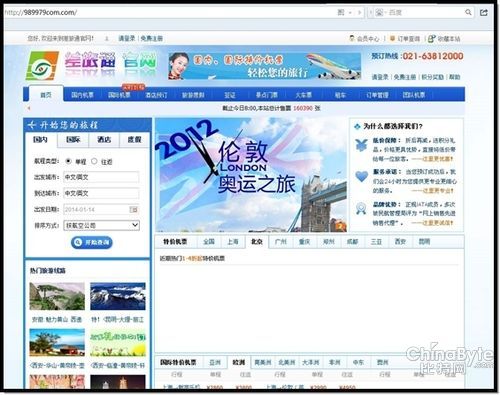The width and height of the screenshot is (500, 395).
Task: Open the 西安-临潼 flower field thumbnail
Action: [x=118, y=342]
